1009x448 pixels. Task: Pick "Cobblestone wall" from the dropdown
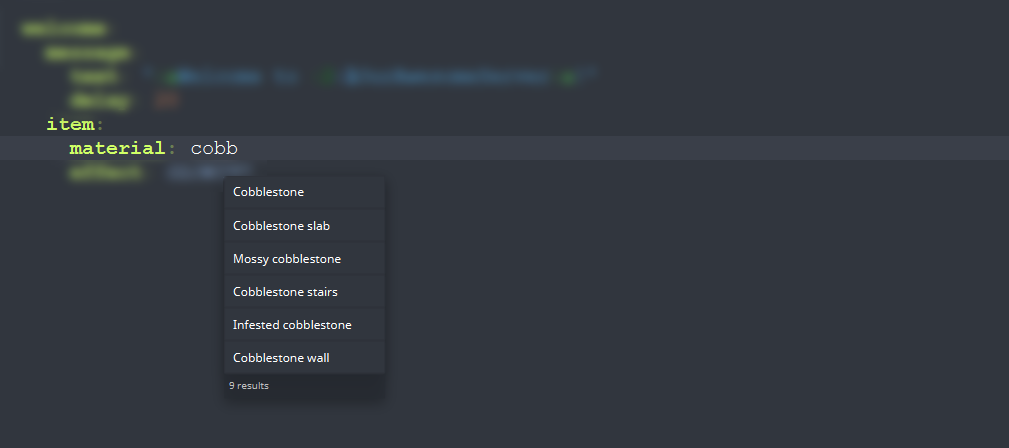tap(304, 357)
